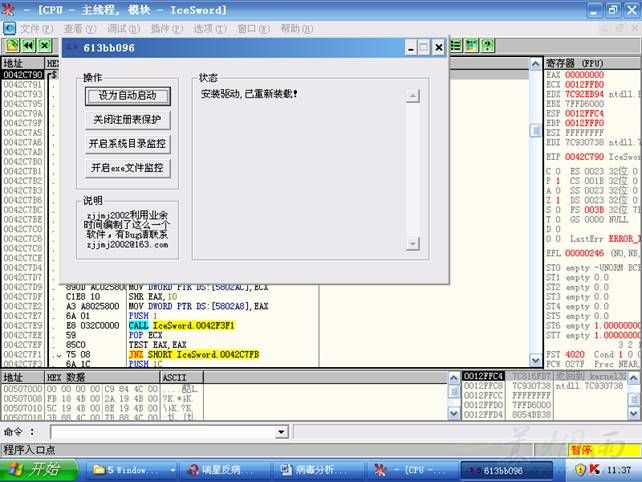Click the list-view icon right of the dialog
Screen dimensions: 642x482
(x=456, y=45)
